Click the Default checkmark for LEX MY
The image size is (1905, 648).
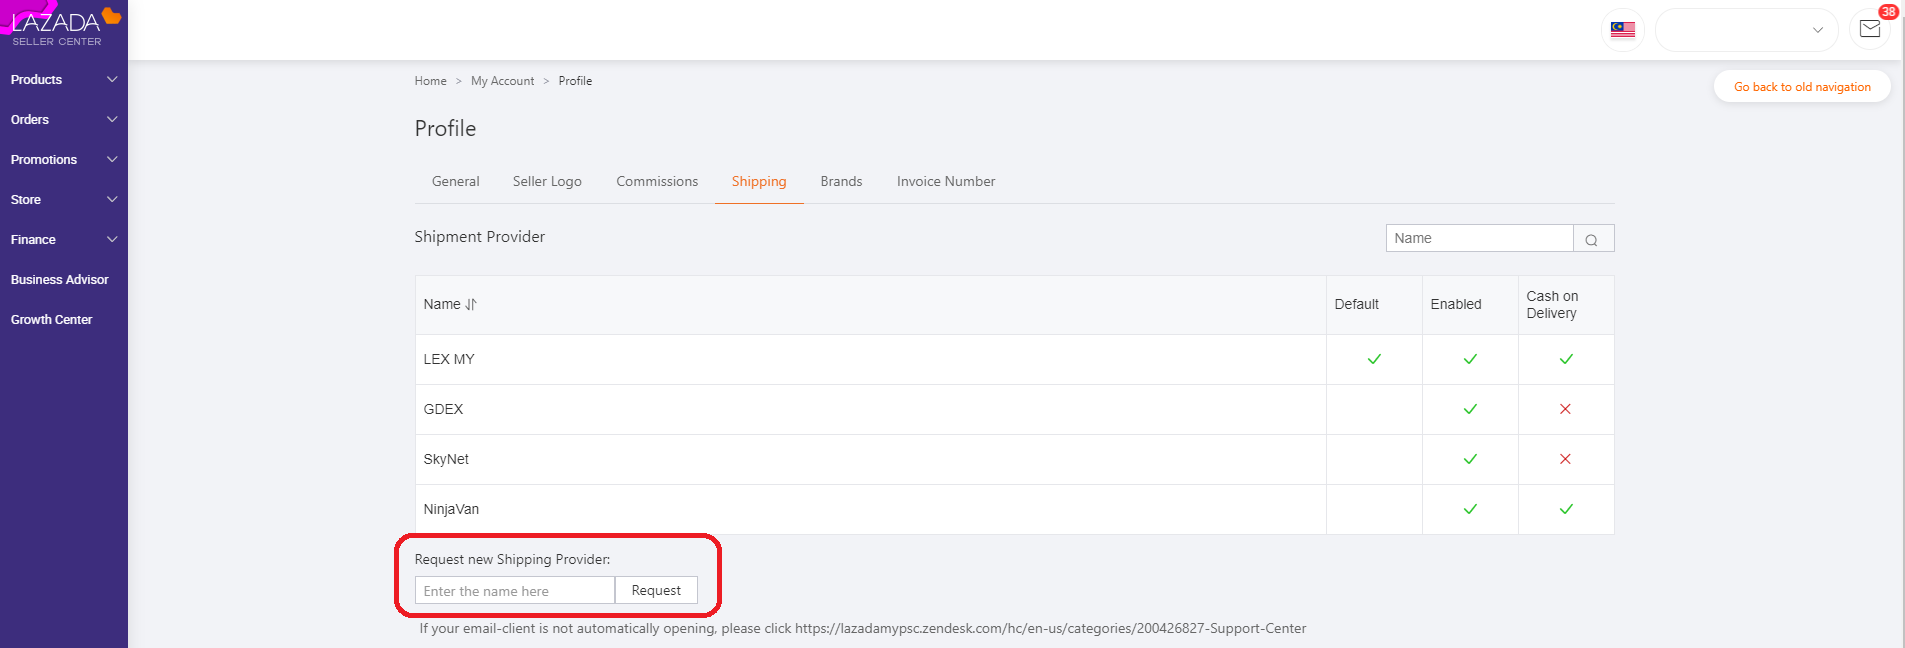pos(1374,359)
